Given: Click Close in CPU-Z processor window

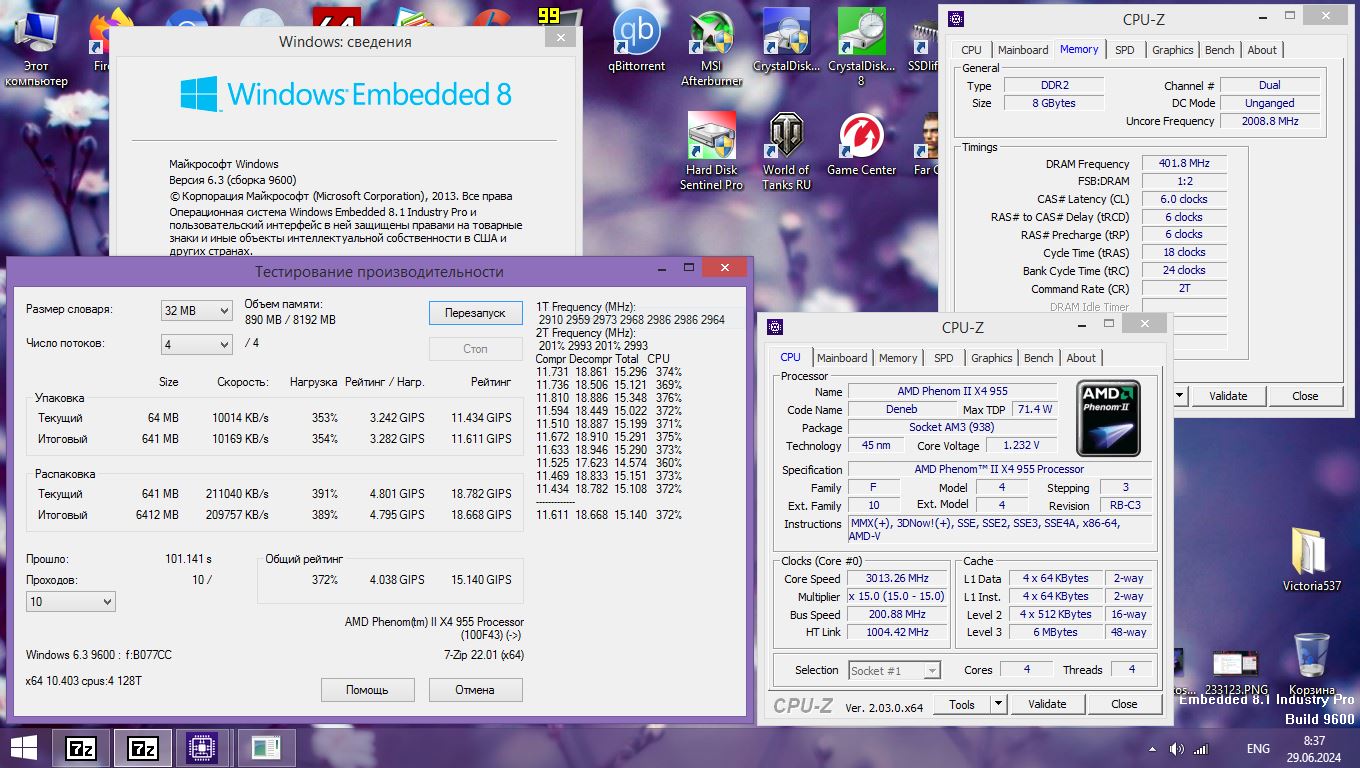Looking at the screenshot, I should click(1125, 704).
